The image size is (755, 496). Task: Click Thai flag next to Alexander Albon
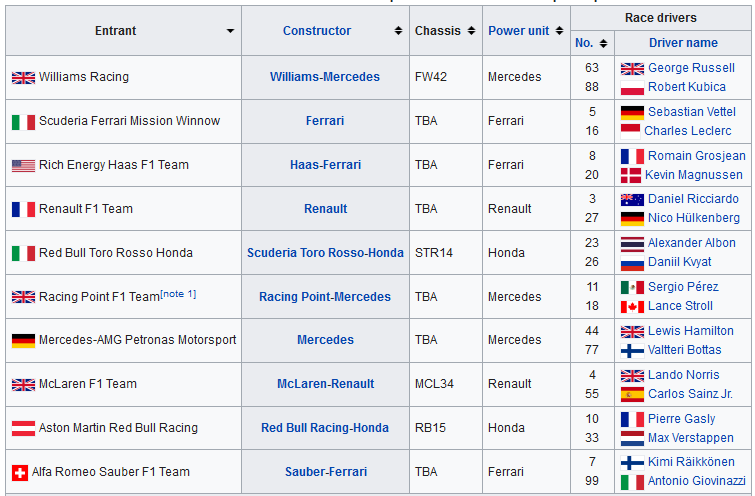632,244
